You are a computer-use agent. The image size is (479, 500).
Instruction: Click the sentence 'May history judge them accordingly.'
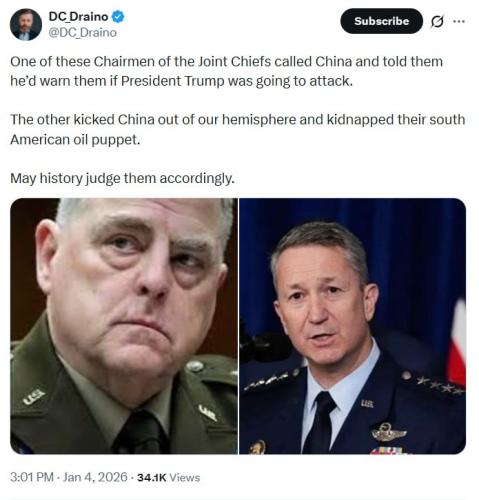(x=122, y=178)
